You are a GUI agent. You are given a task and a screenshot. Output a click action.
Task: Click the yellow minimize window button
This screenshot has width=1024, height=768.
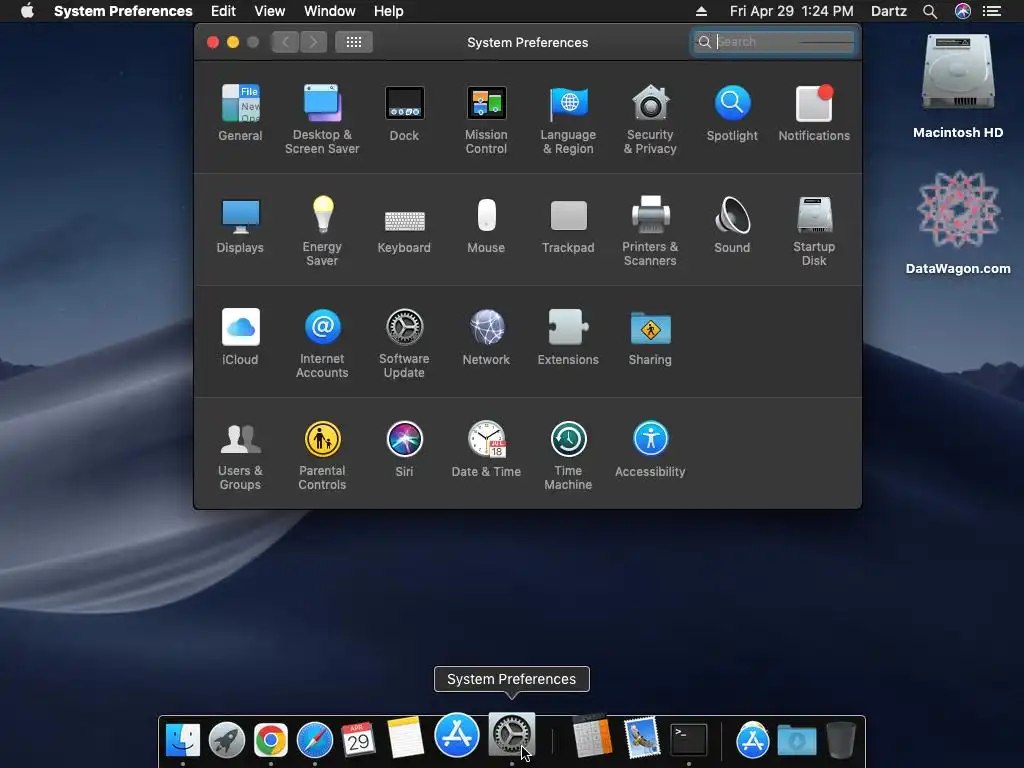coord(232,42)
